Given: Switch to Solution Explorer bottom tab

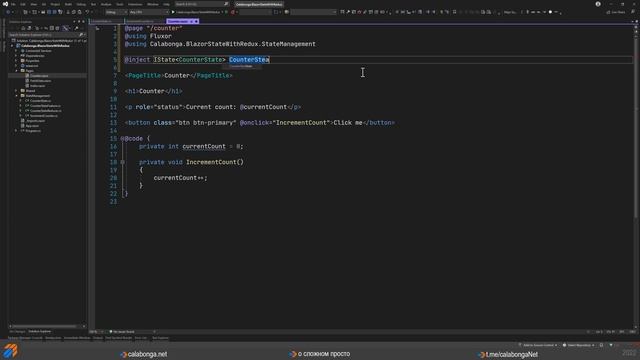Looking at the screenshot, I should coord(40,331).
